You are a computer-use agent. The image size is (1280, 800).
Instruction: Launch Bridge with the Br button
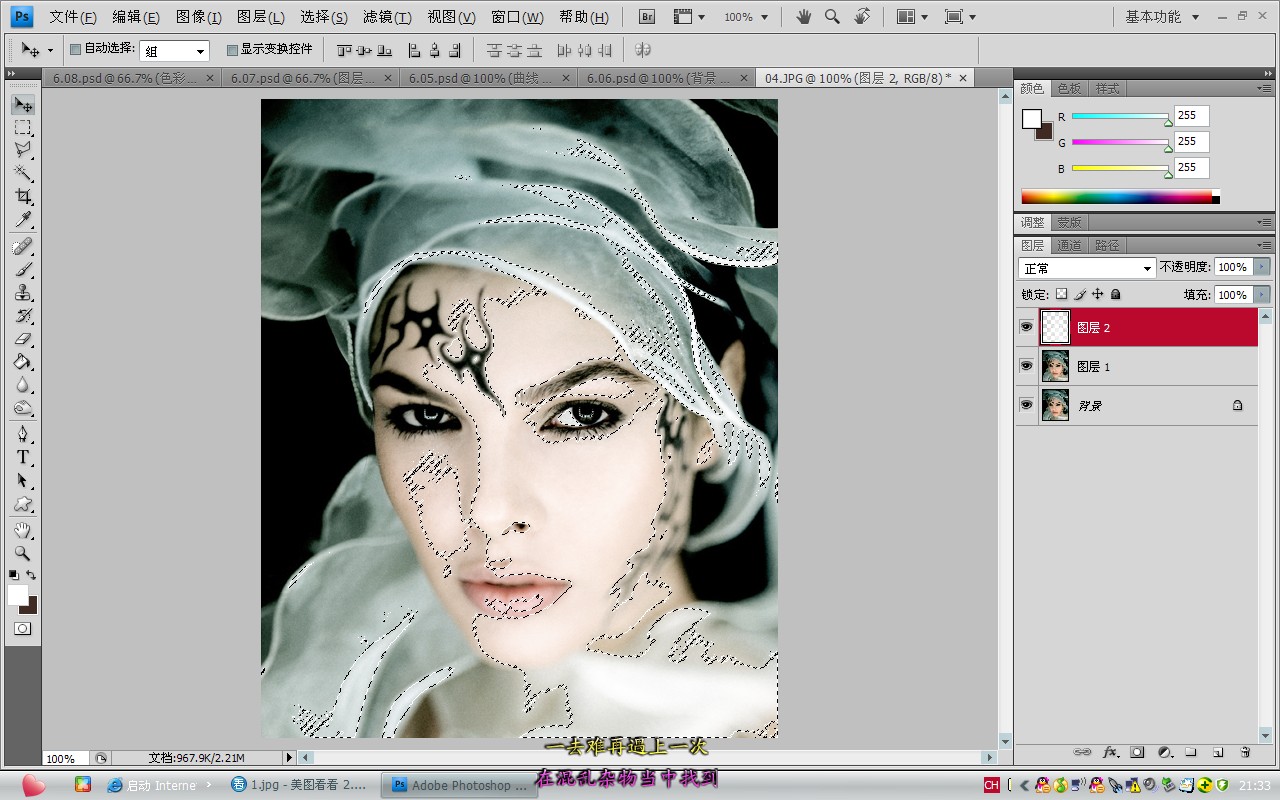click(647, 17)
